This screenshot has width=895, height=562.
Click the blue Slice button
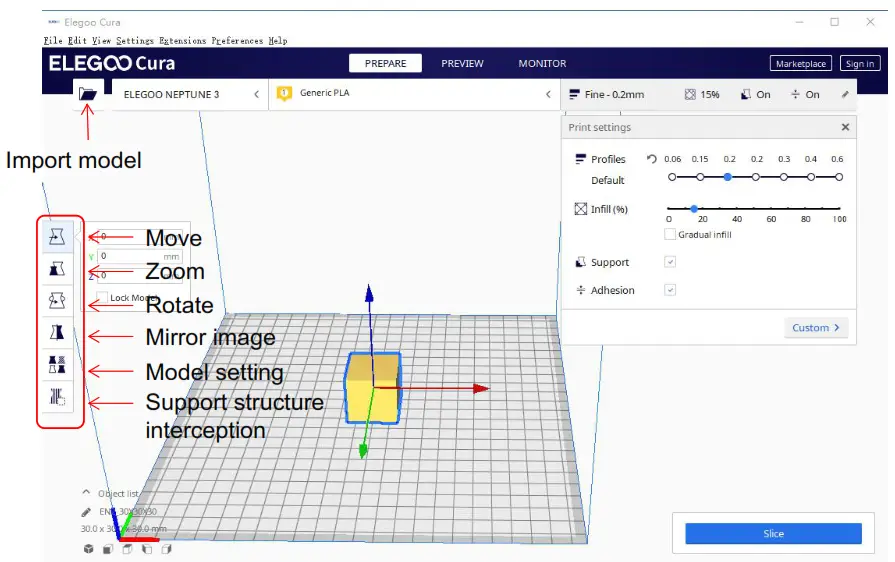773,533
